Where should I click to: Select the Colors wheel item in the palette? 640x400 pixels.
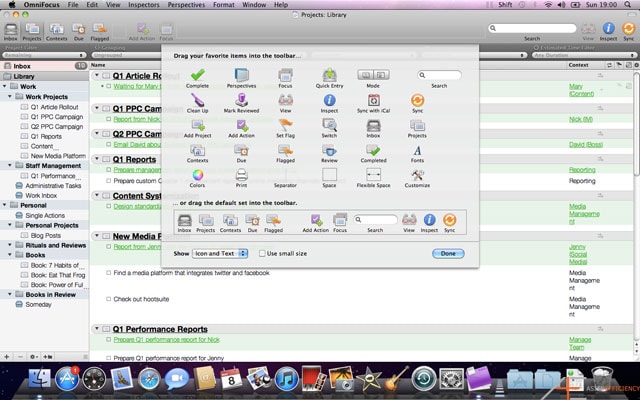click(198, 175)
